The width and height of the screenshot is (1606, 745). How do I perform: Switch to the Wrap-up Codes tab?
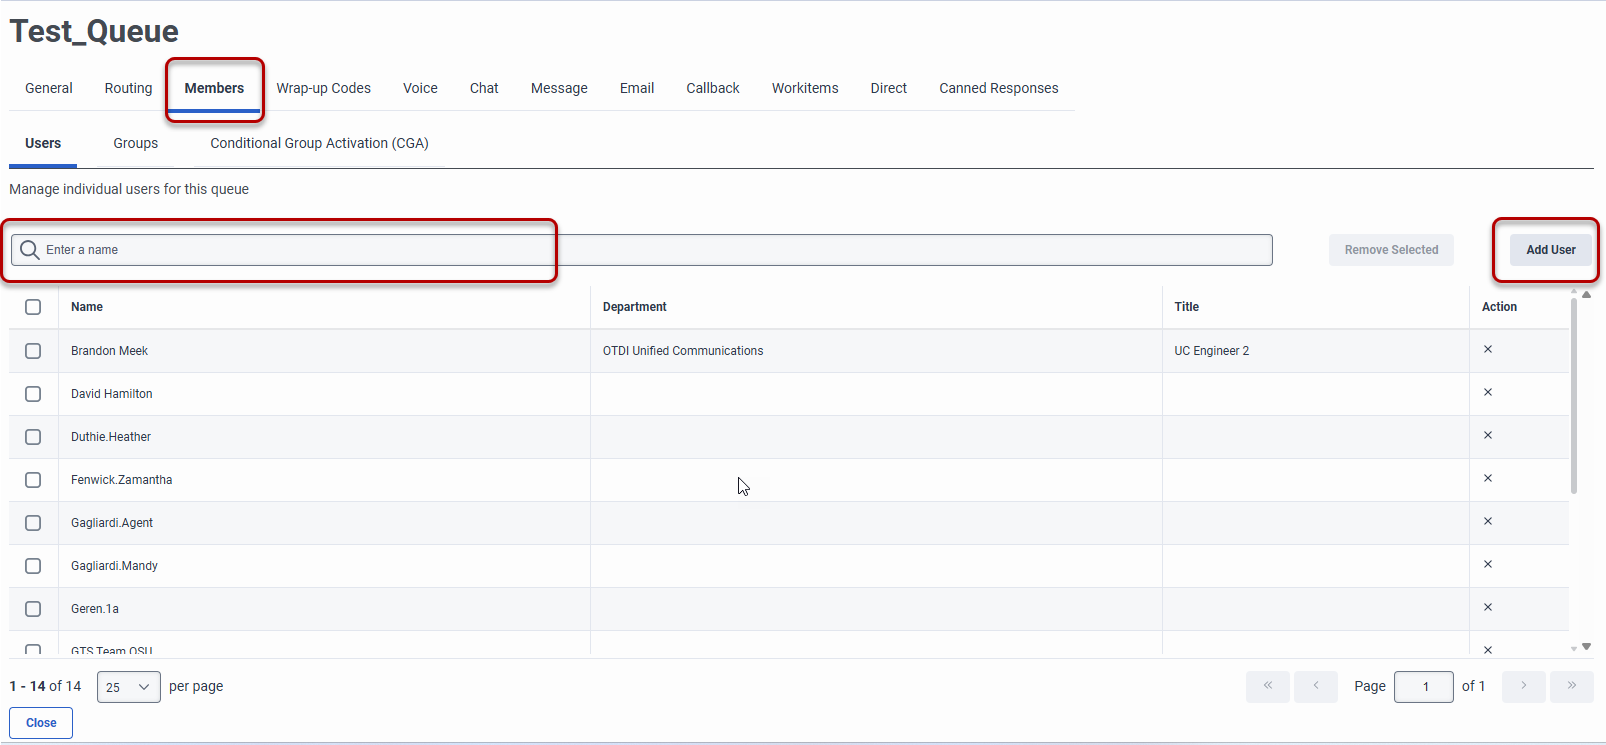click(x=323, y=88)
